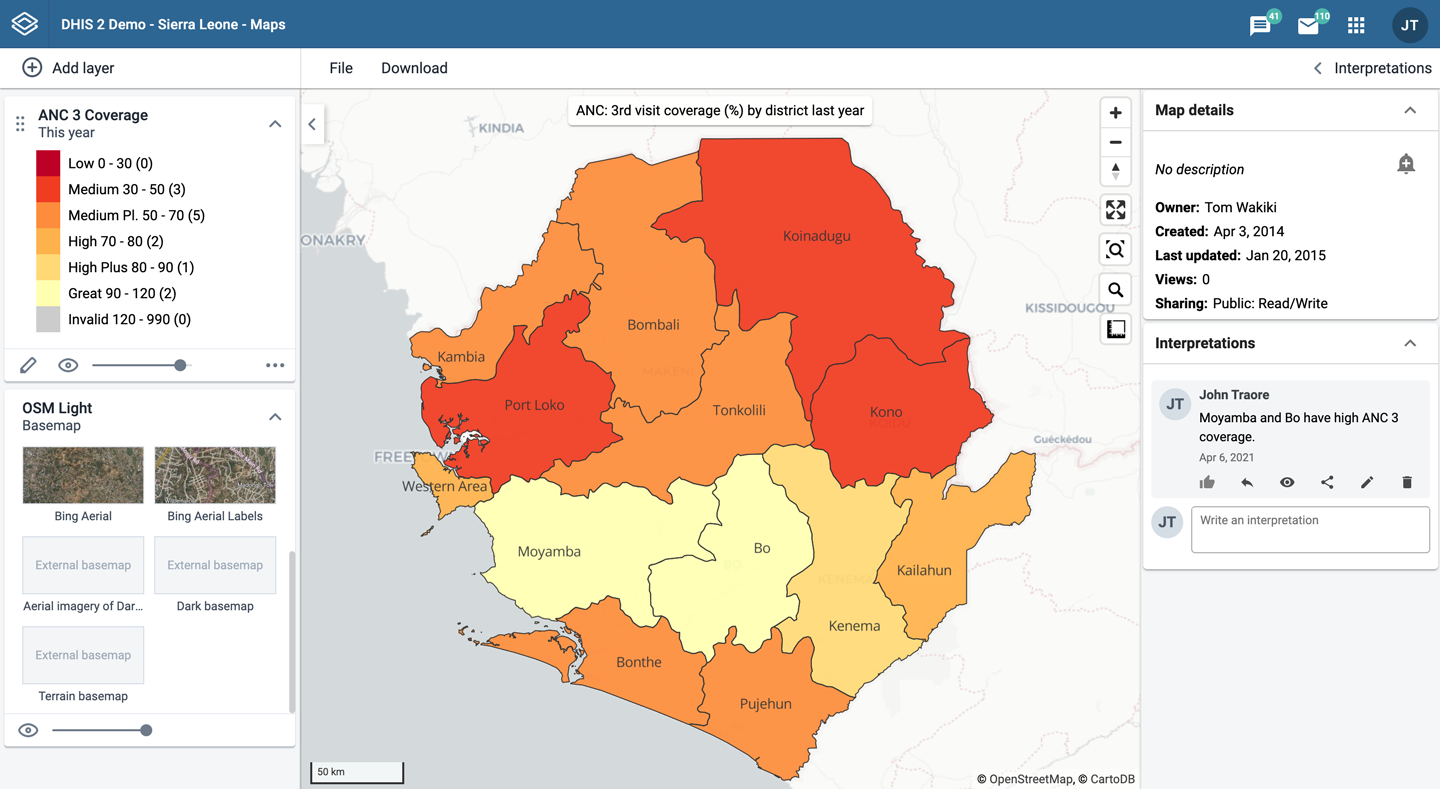Open the Download menu
The image size is (1440, 789).
click(414, 68)
